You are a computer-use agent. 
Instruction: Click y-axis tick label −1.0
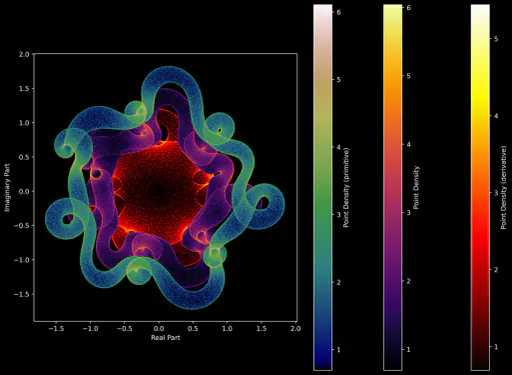[x=22, y=260]
